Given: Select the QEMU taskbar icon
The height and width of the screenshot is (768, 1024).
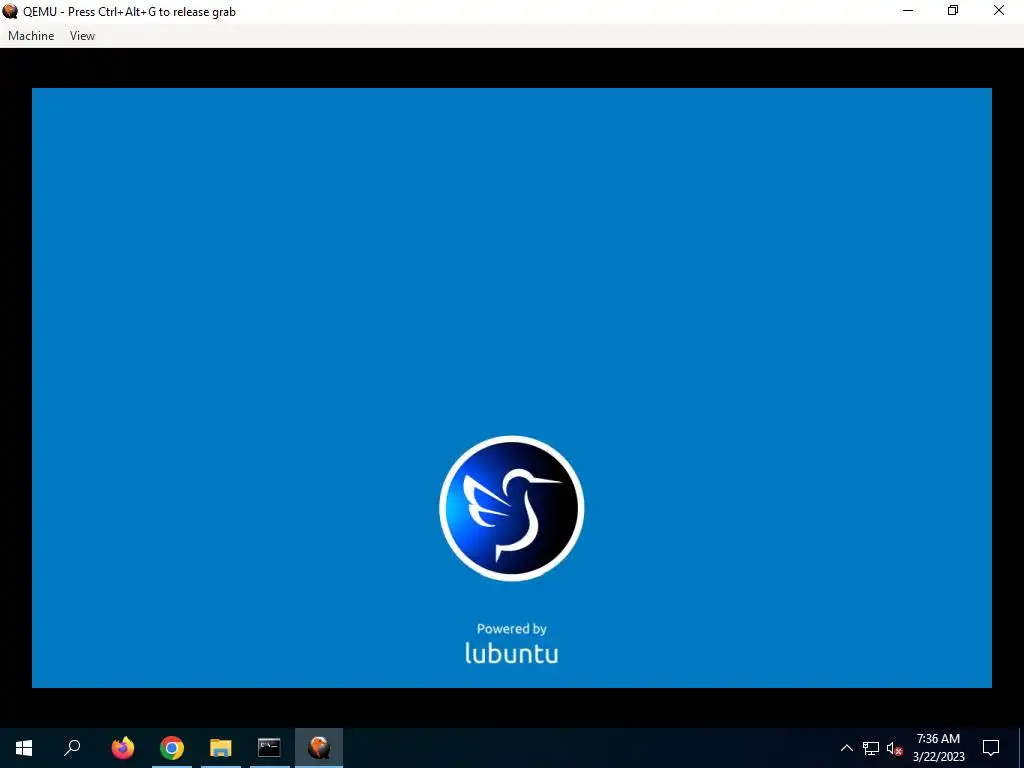Looking at the screenshot, I should click(x=319, y=748).
